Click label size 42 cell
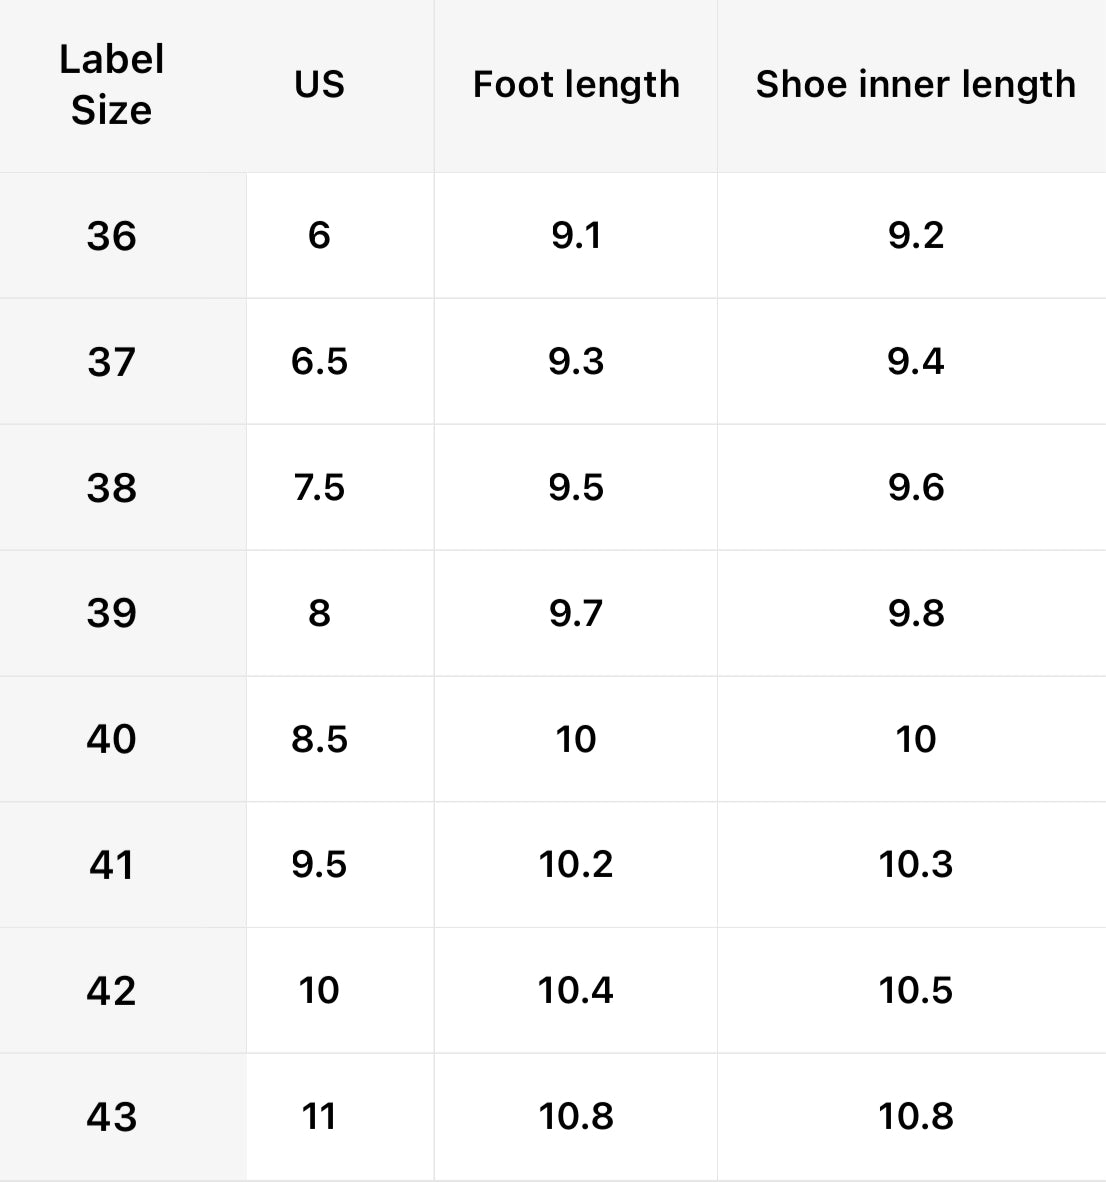The image size is (1106, 1182). pyautogui.click(x=111, y=991)
